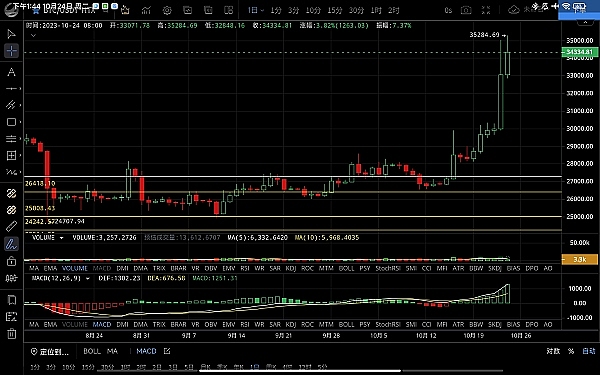Click the scroll-up chevron at top right
Screen dimensions: 600x375
(x=585, y=23)
